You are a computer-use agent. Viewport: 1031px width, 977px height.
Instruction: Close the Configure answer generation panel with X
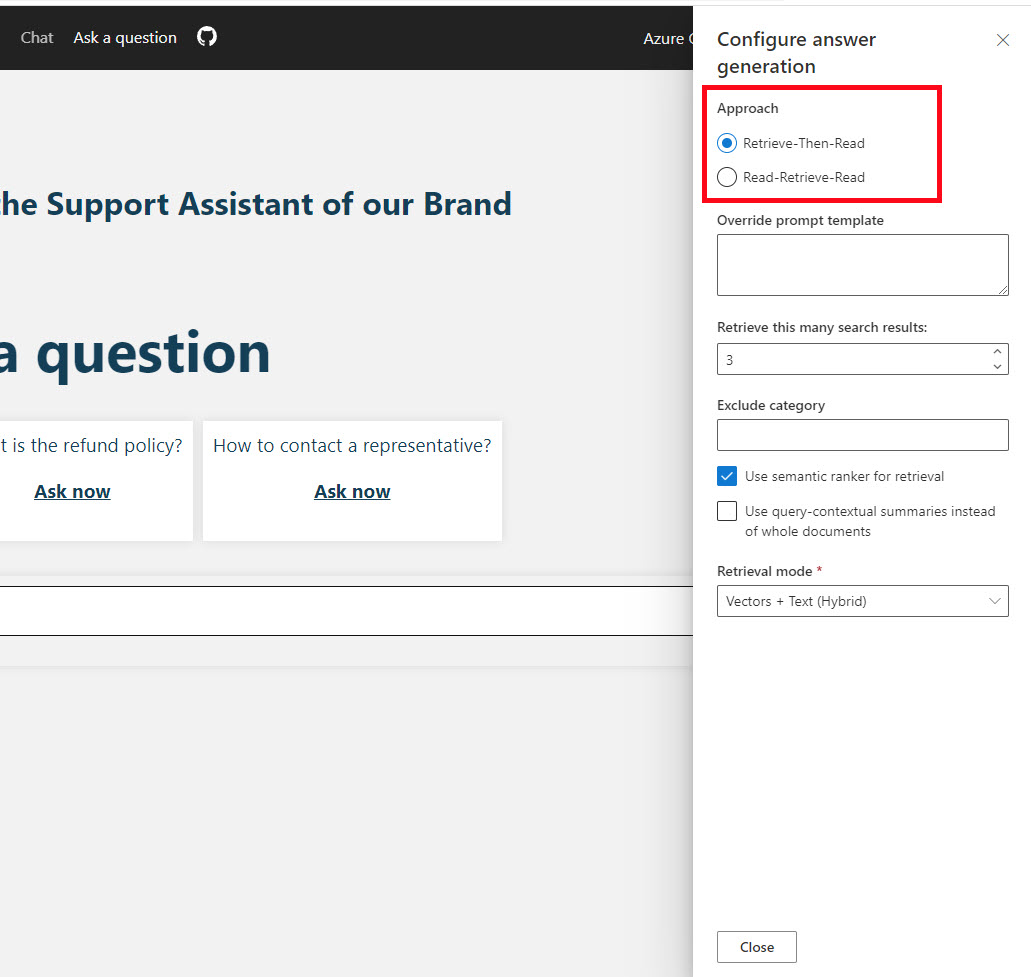click(1003, 40)
